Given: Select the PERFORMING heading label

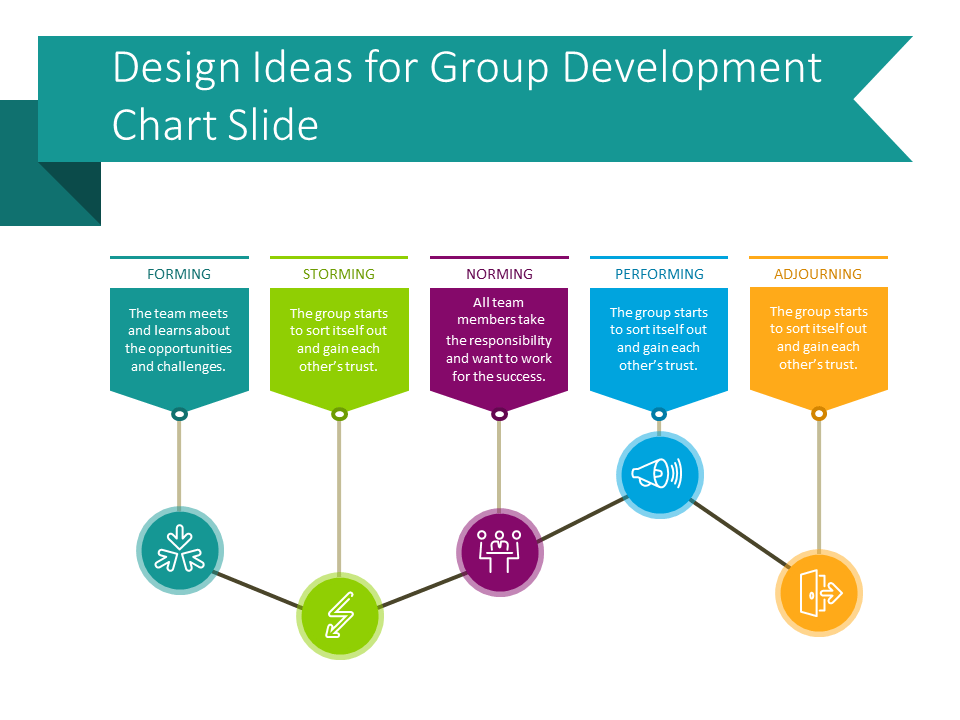Looking at the screenshot, I should tap(659, 274).
